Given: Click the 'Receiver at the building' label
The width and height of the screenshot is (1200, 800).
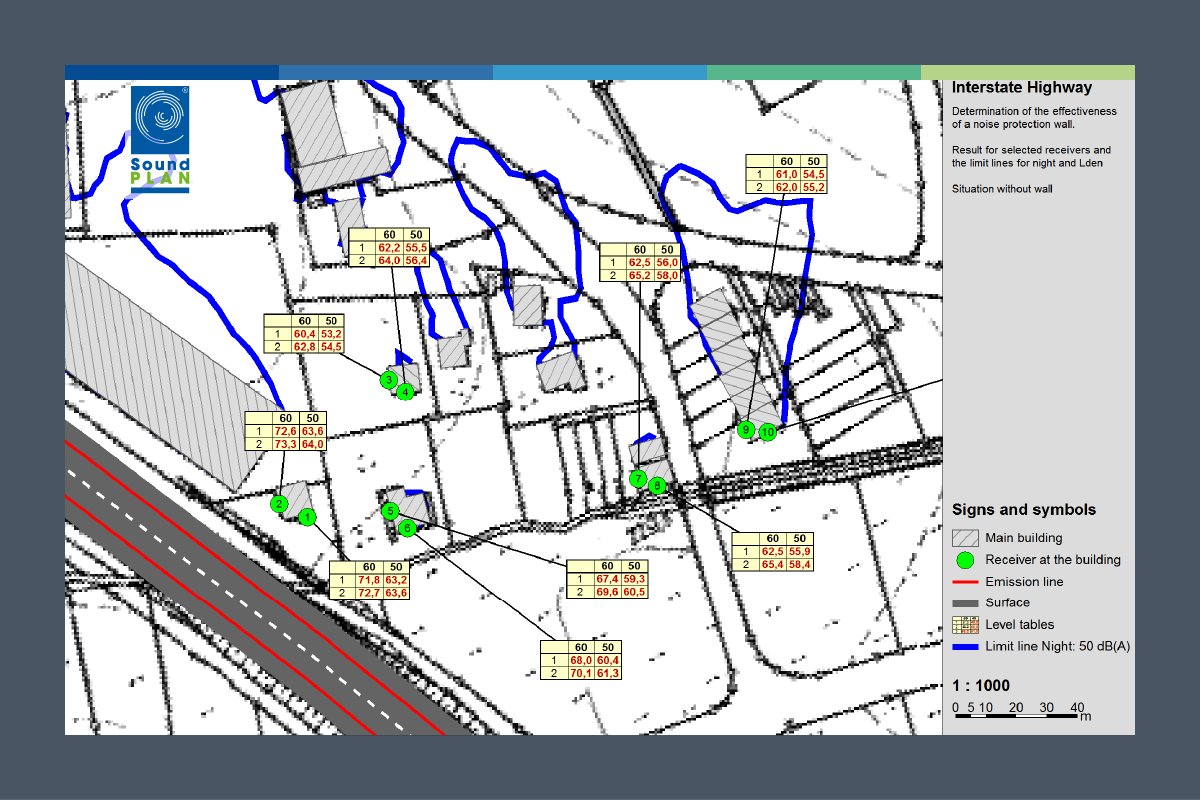Looking at the screenshot, I should [1053, 560].
